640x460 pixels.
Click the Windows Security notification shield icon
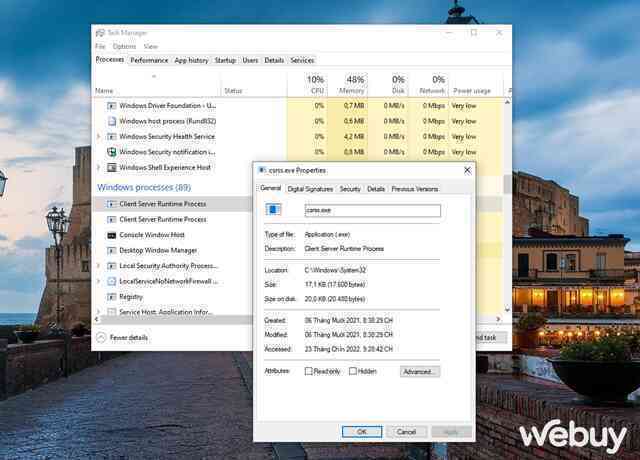pos(111,152)
